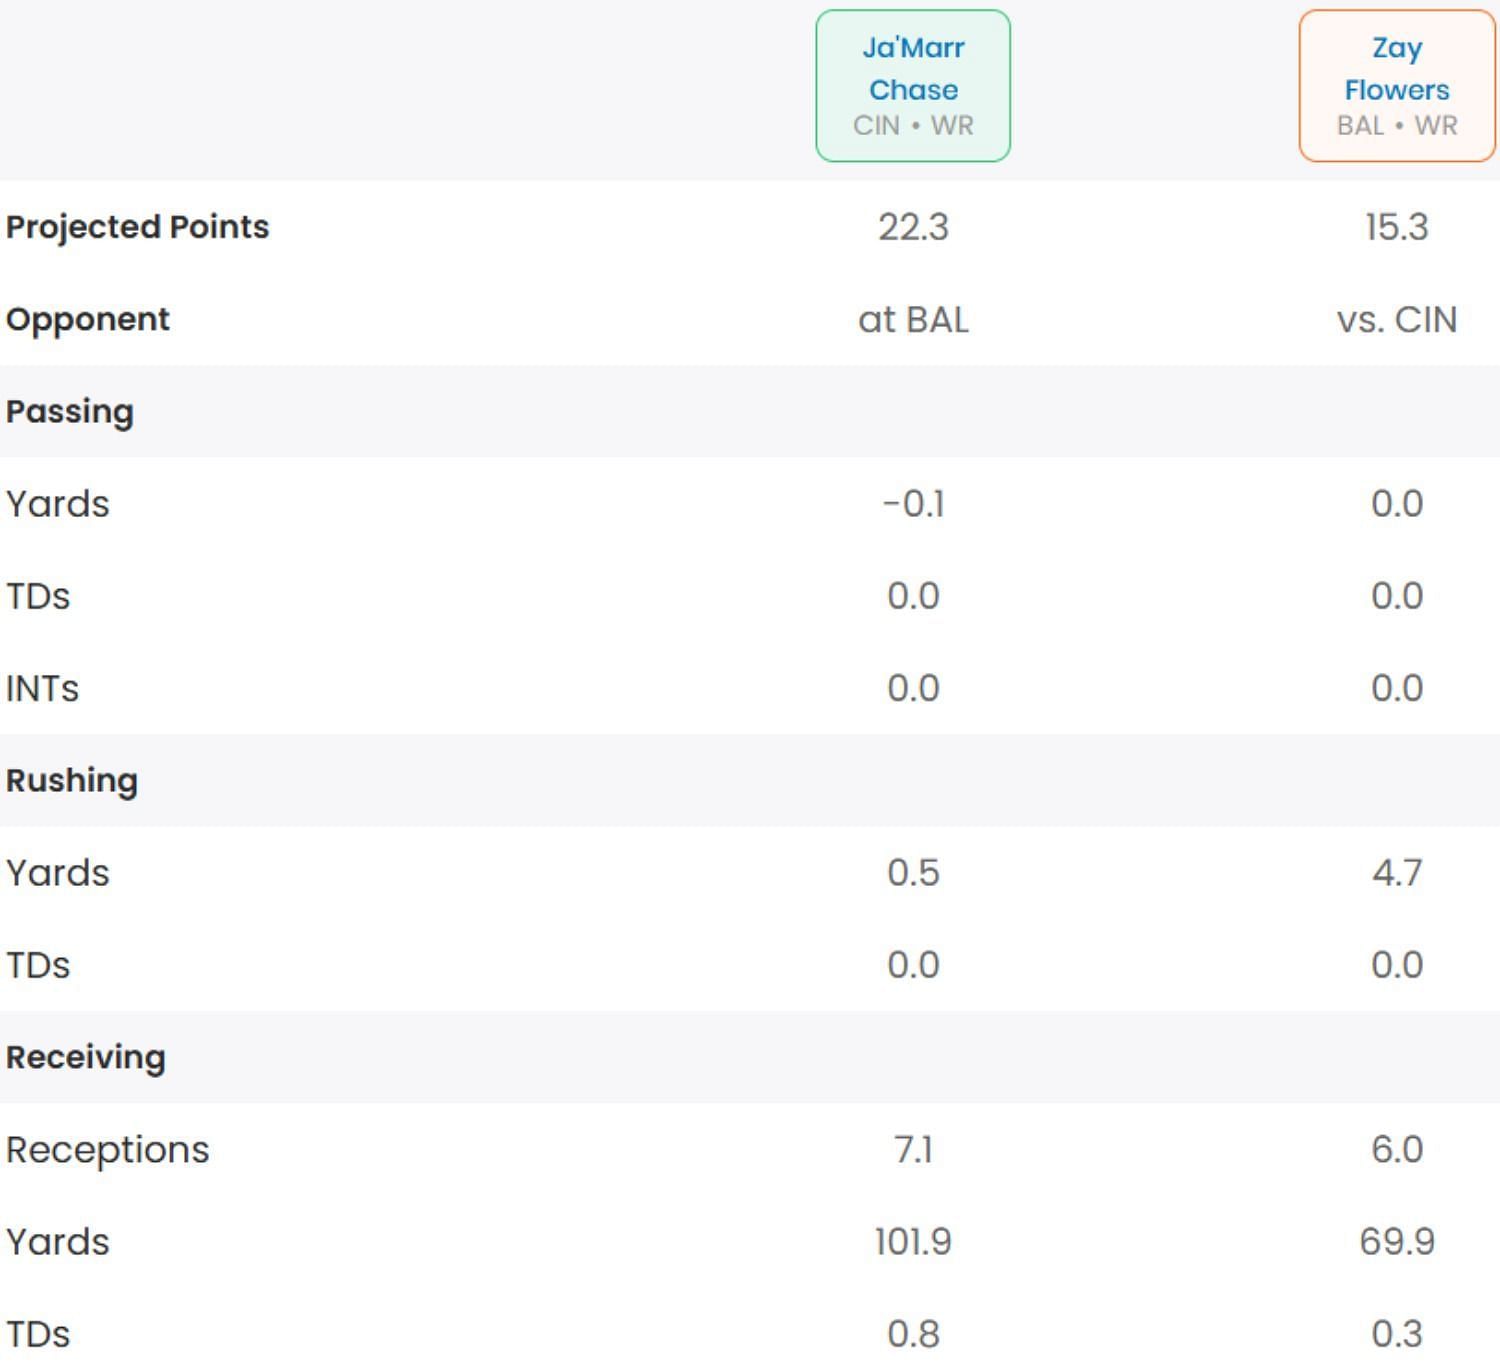Select the Projected Points row label
The width and height of the screenshot is (1500, 1363).
pos(137,227)
